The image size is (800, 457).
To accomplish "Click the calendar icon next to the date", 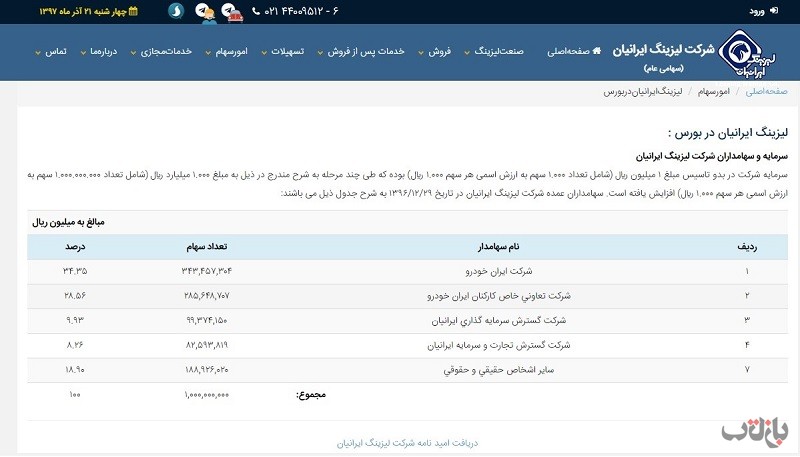I will [133, 11].
